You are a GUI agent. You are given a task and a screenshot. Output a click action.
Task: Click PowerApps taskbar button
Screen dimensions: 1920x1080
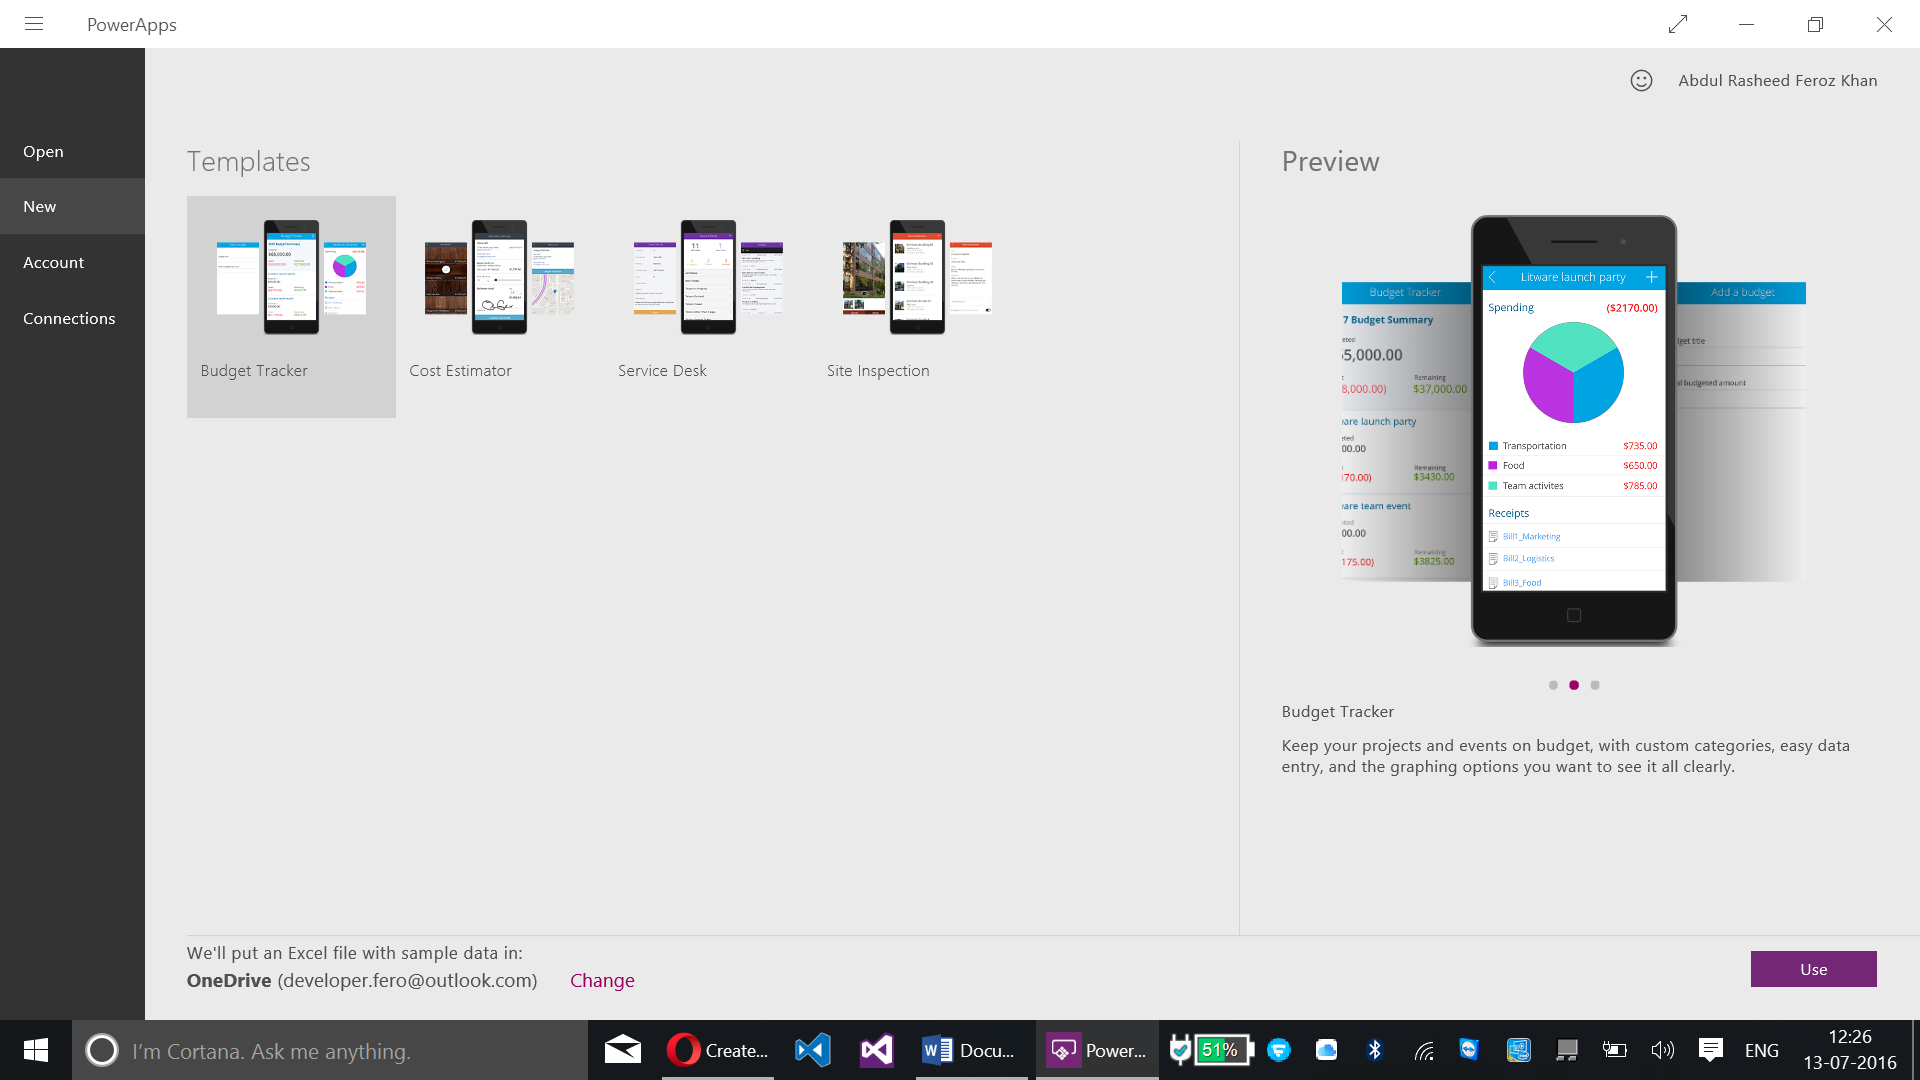coord(1097,1050)
